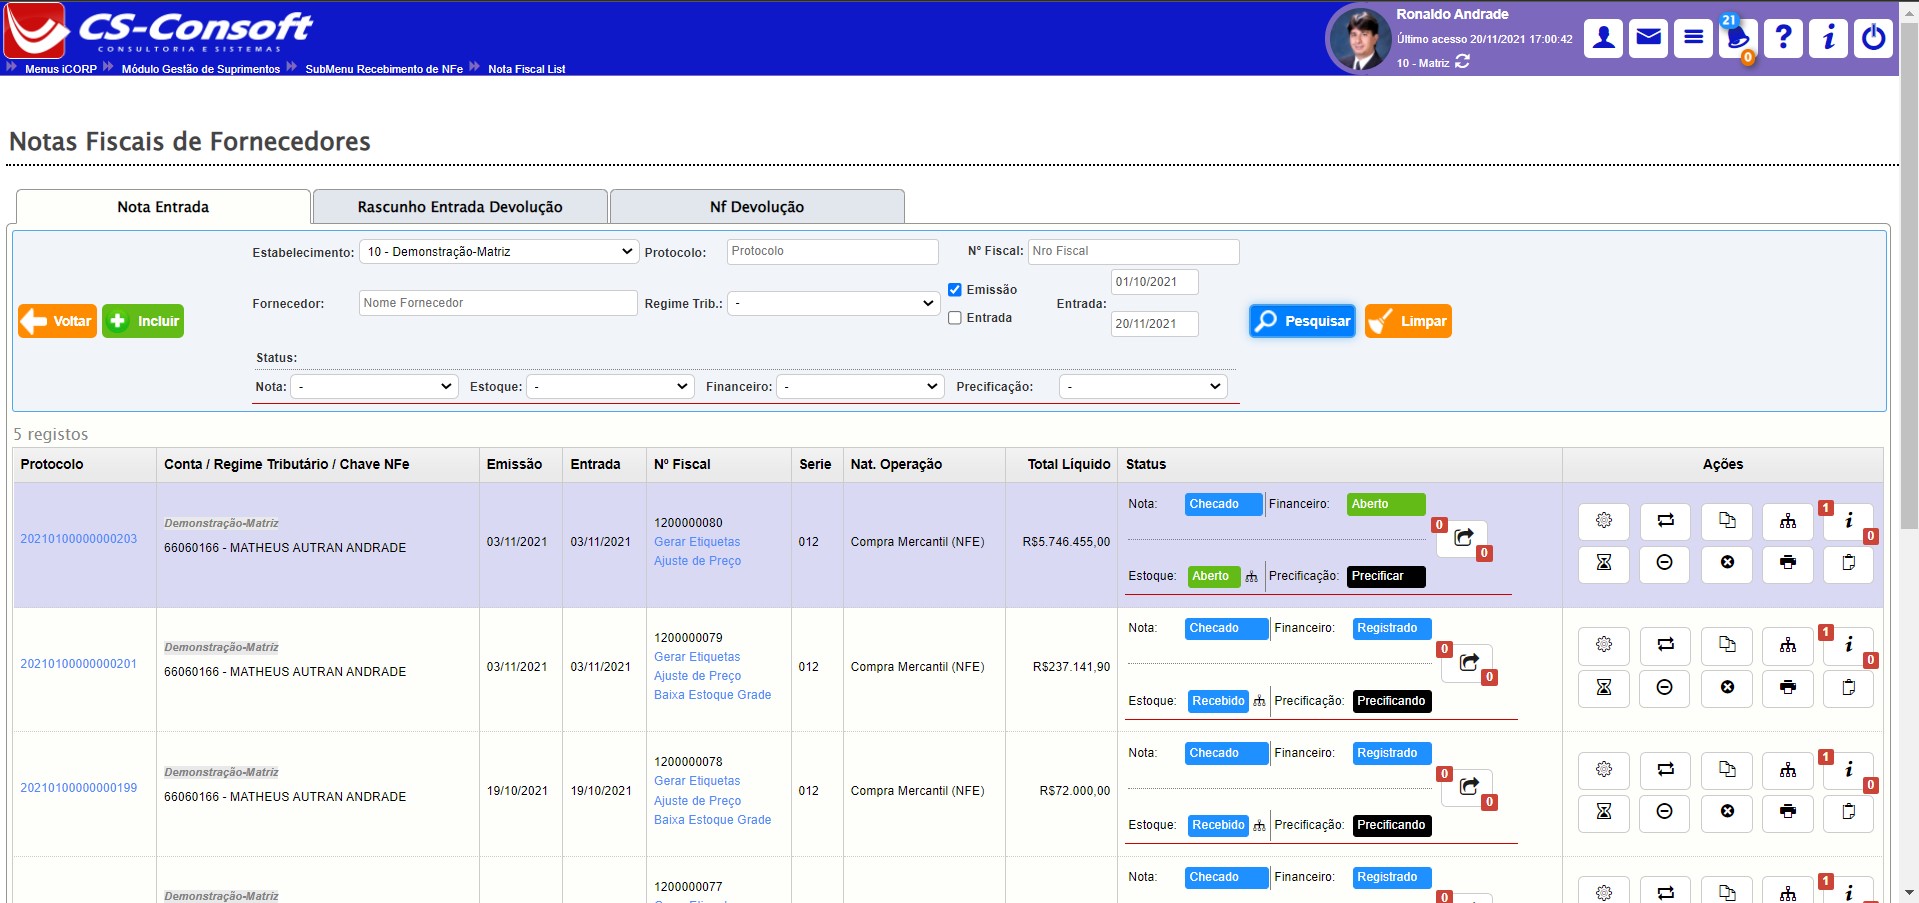The image size is (1919, 903).
Task: Expand the Estabelecimento dropdown
Action: 498,252
